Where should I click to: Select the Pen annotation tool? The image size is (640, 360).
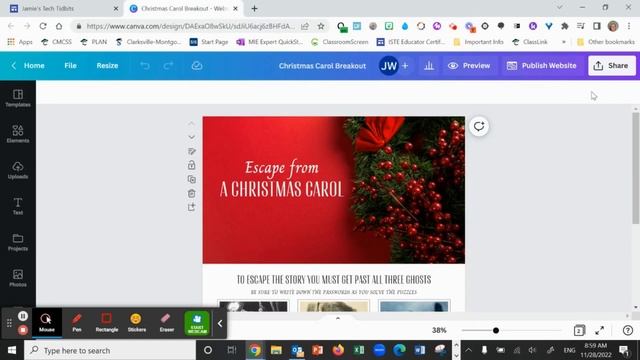click(77, 322)
